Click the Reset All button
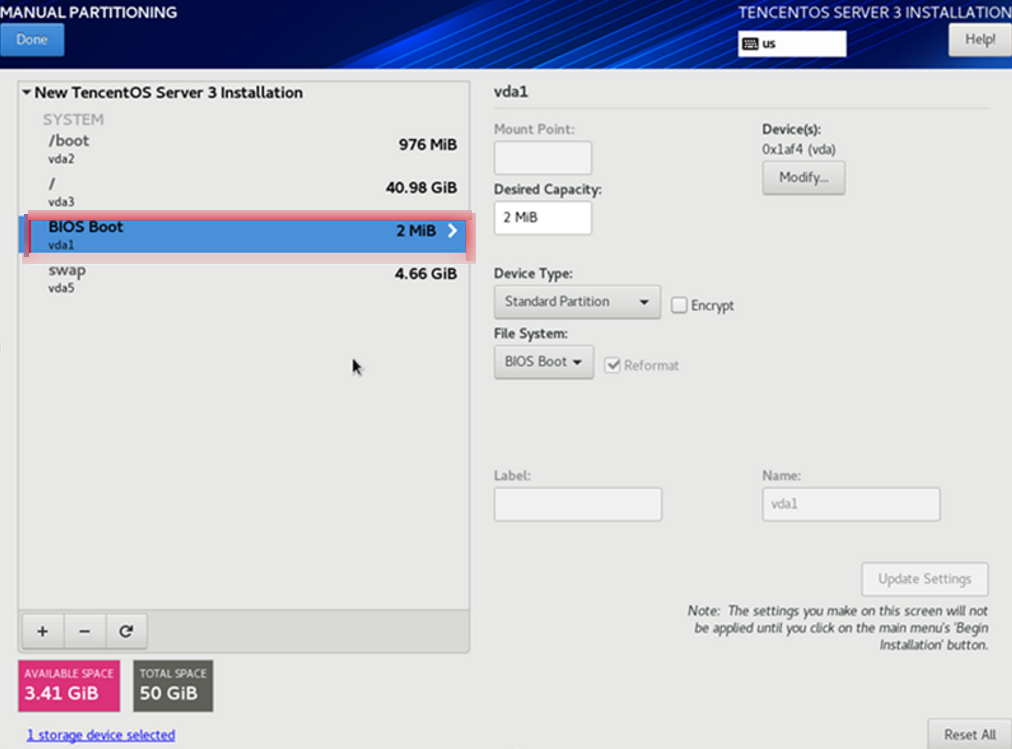Screen dimensions: 1012x749 [969, 734]
